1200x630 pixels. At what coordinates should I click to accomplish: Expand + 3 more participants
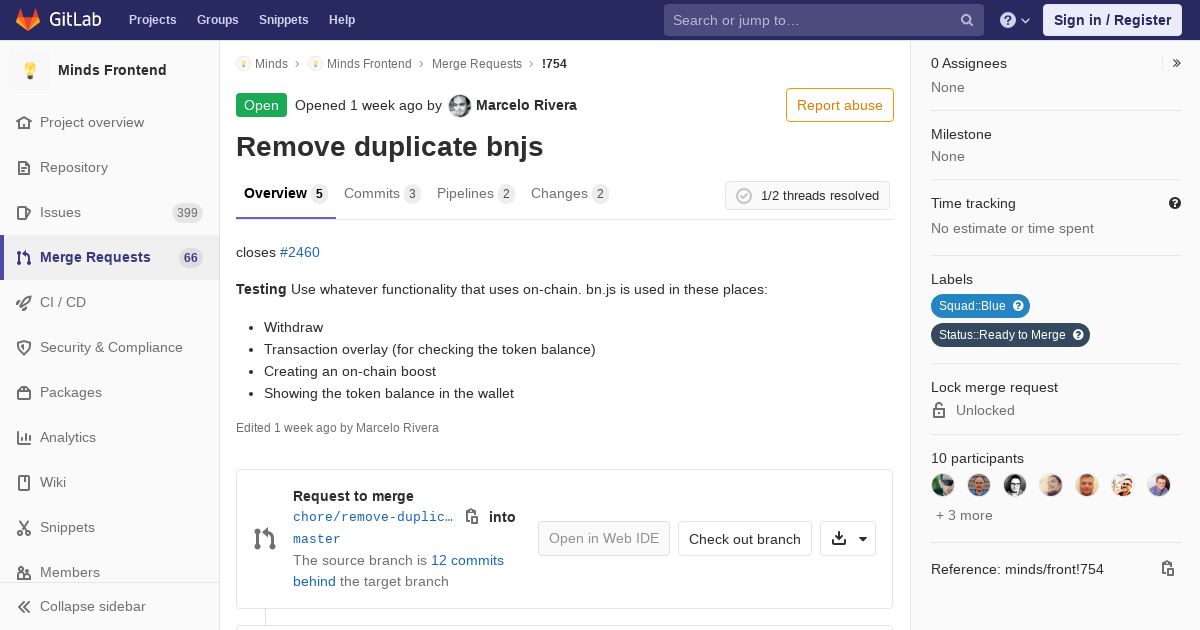[964, 515]
